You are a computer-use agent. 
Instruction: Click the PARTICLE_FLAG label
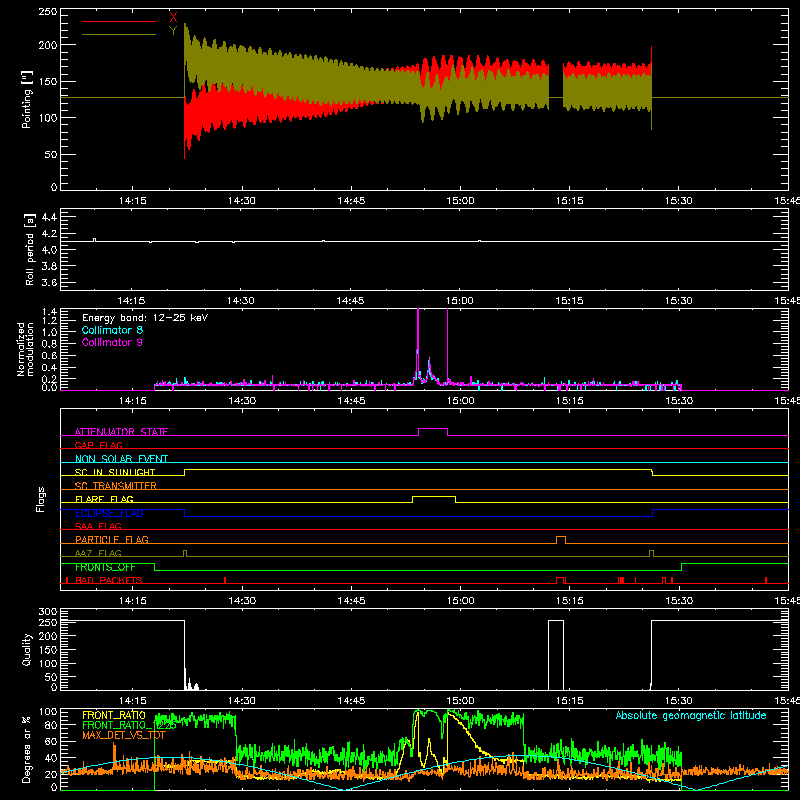click(x=112, y=539)
